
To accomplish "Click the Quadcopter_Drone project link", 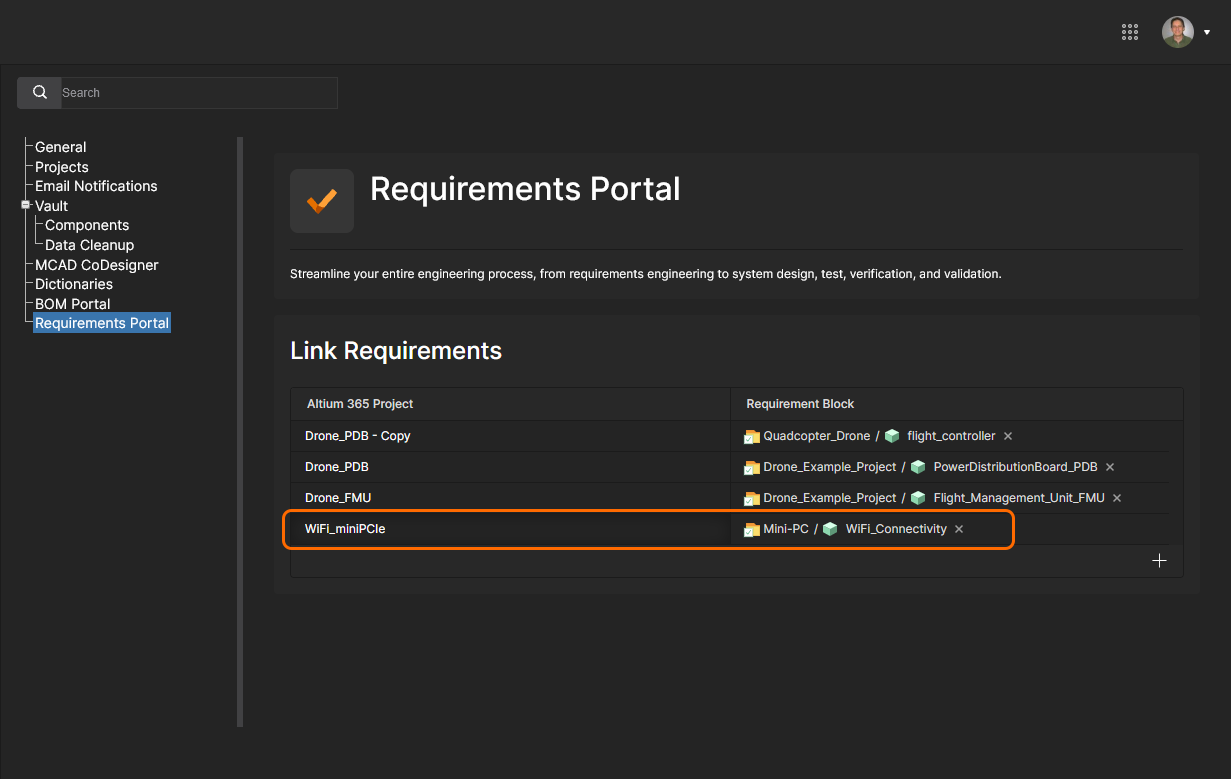I will click(816, 436).
